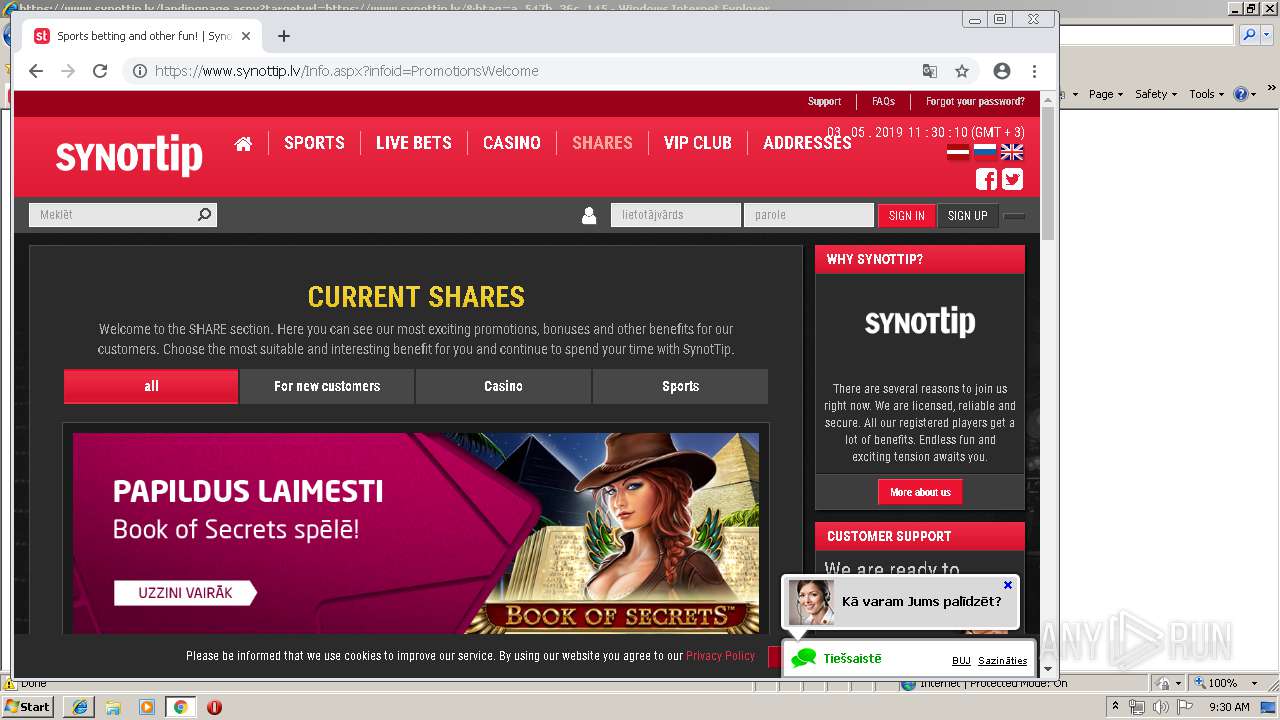Show hidden system tray icons arrow
Image resolution: width=1280 pixels, height=720 pixels.
(1115, 707)
